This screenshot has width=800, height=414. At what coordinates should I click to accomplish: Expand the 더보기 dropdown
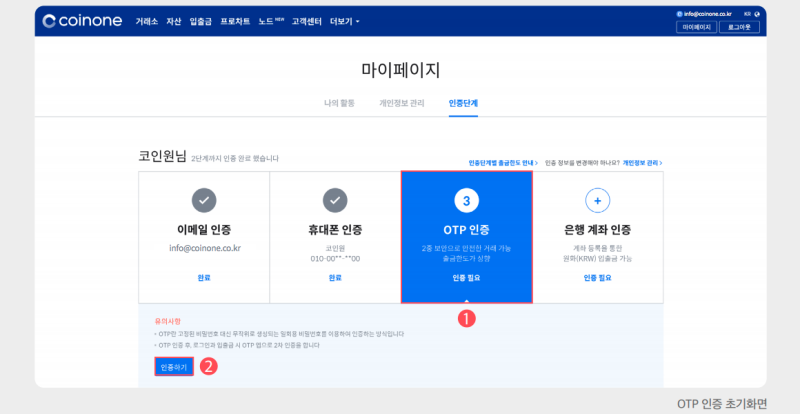tap(345, 21)
